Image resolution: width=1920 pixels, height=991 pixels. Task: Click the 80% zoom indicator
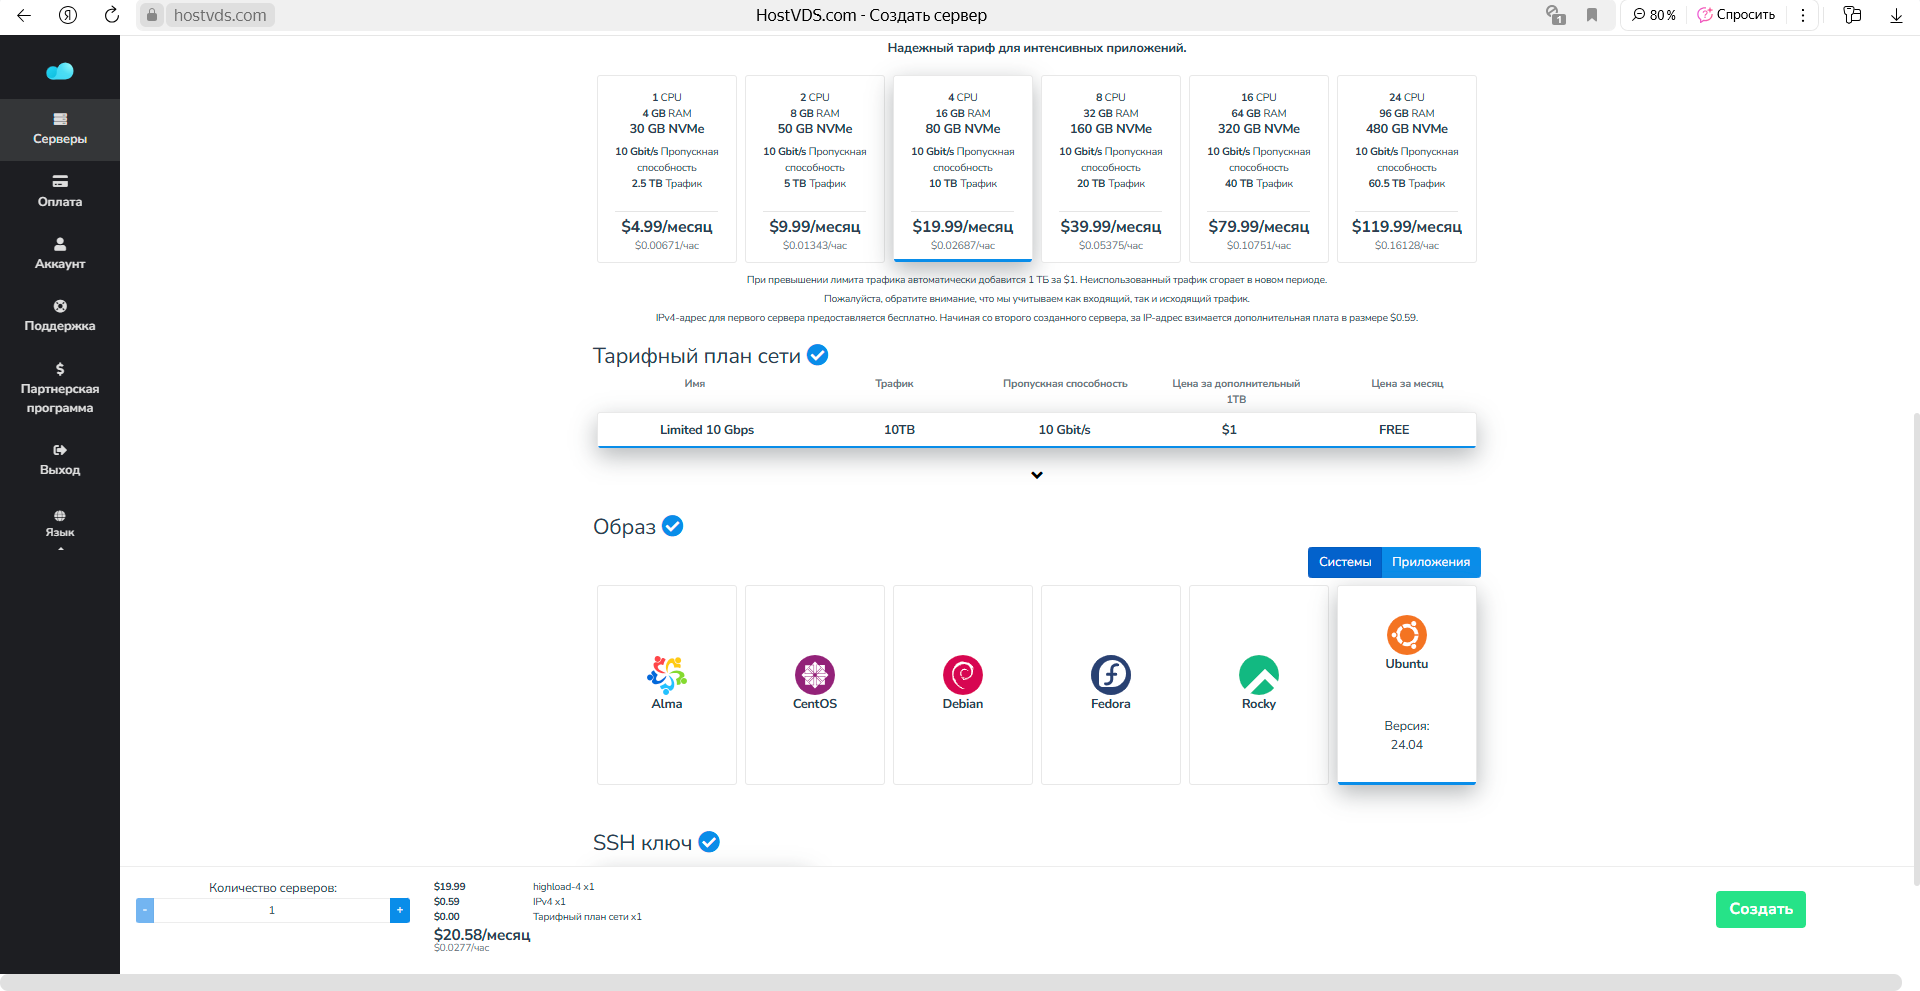tap(1654, 15)
